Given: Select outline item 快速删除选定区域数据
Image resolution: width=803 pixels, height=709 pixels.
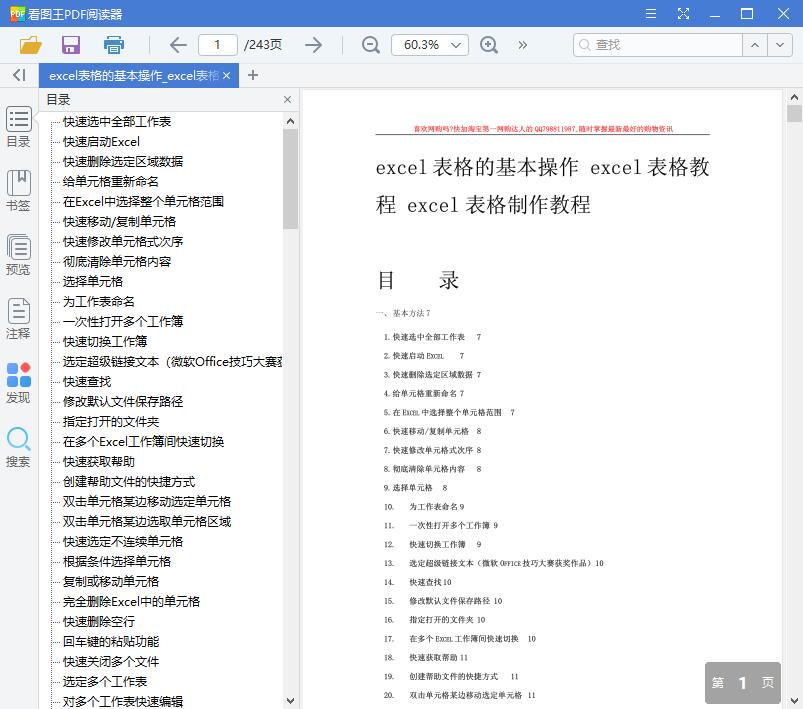Looking at the screenshot, I should pyautogui.click(x=123, y=161).
